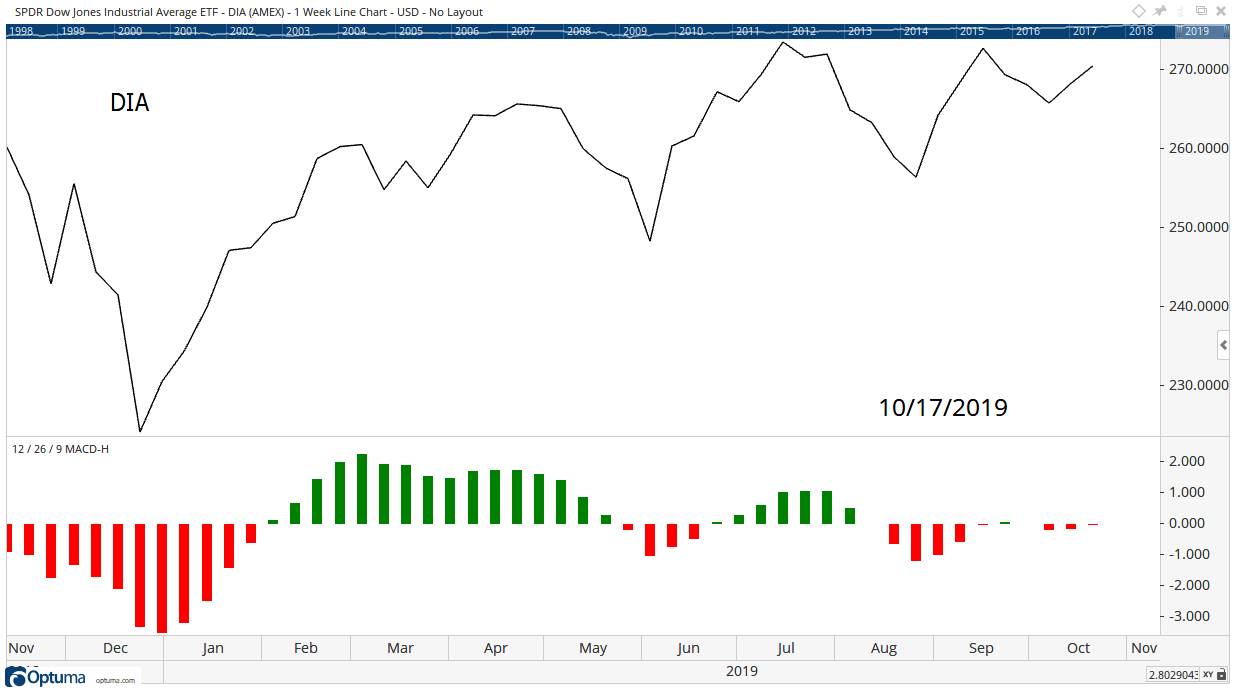1236x691 pixels.
Task: Close the chart with the X icon
Action: point(1220,11)
